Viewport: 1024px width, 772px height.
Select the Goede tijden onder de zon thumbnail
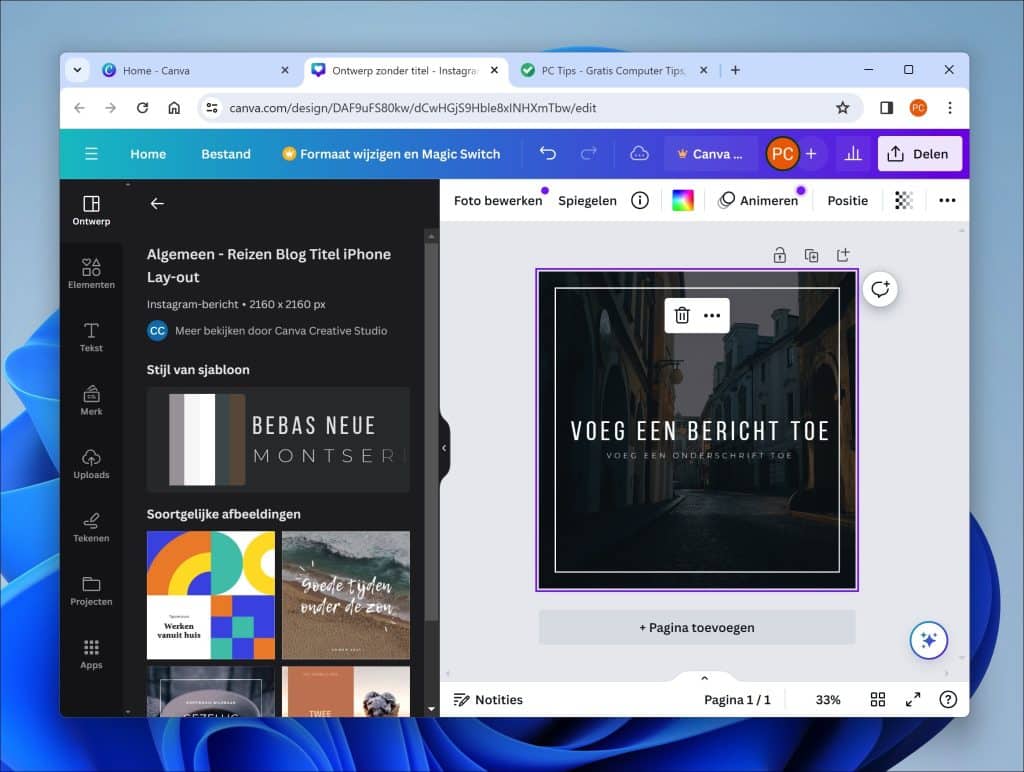[x=346, y=595]
